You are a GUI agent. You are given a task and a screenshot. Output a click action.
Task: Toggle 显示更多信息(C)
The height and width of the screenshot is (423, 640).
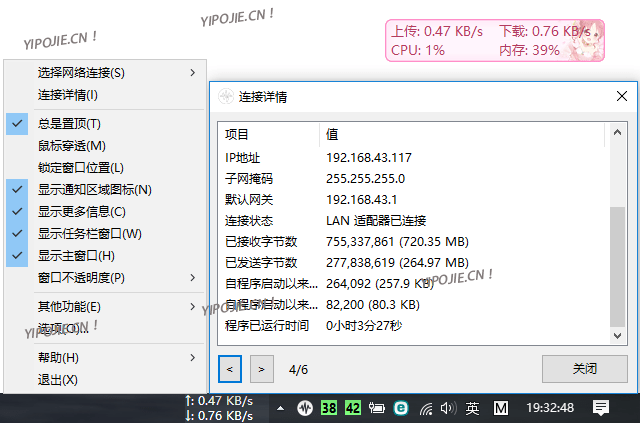tap(105, 212)
